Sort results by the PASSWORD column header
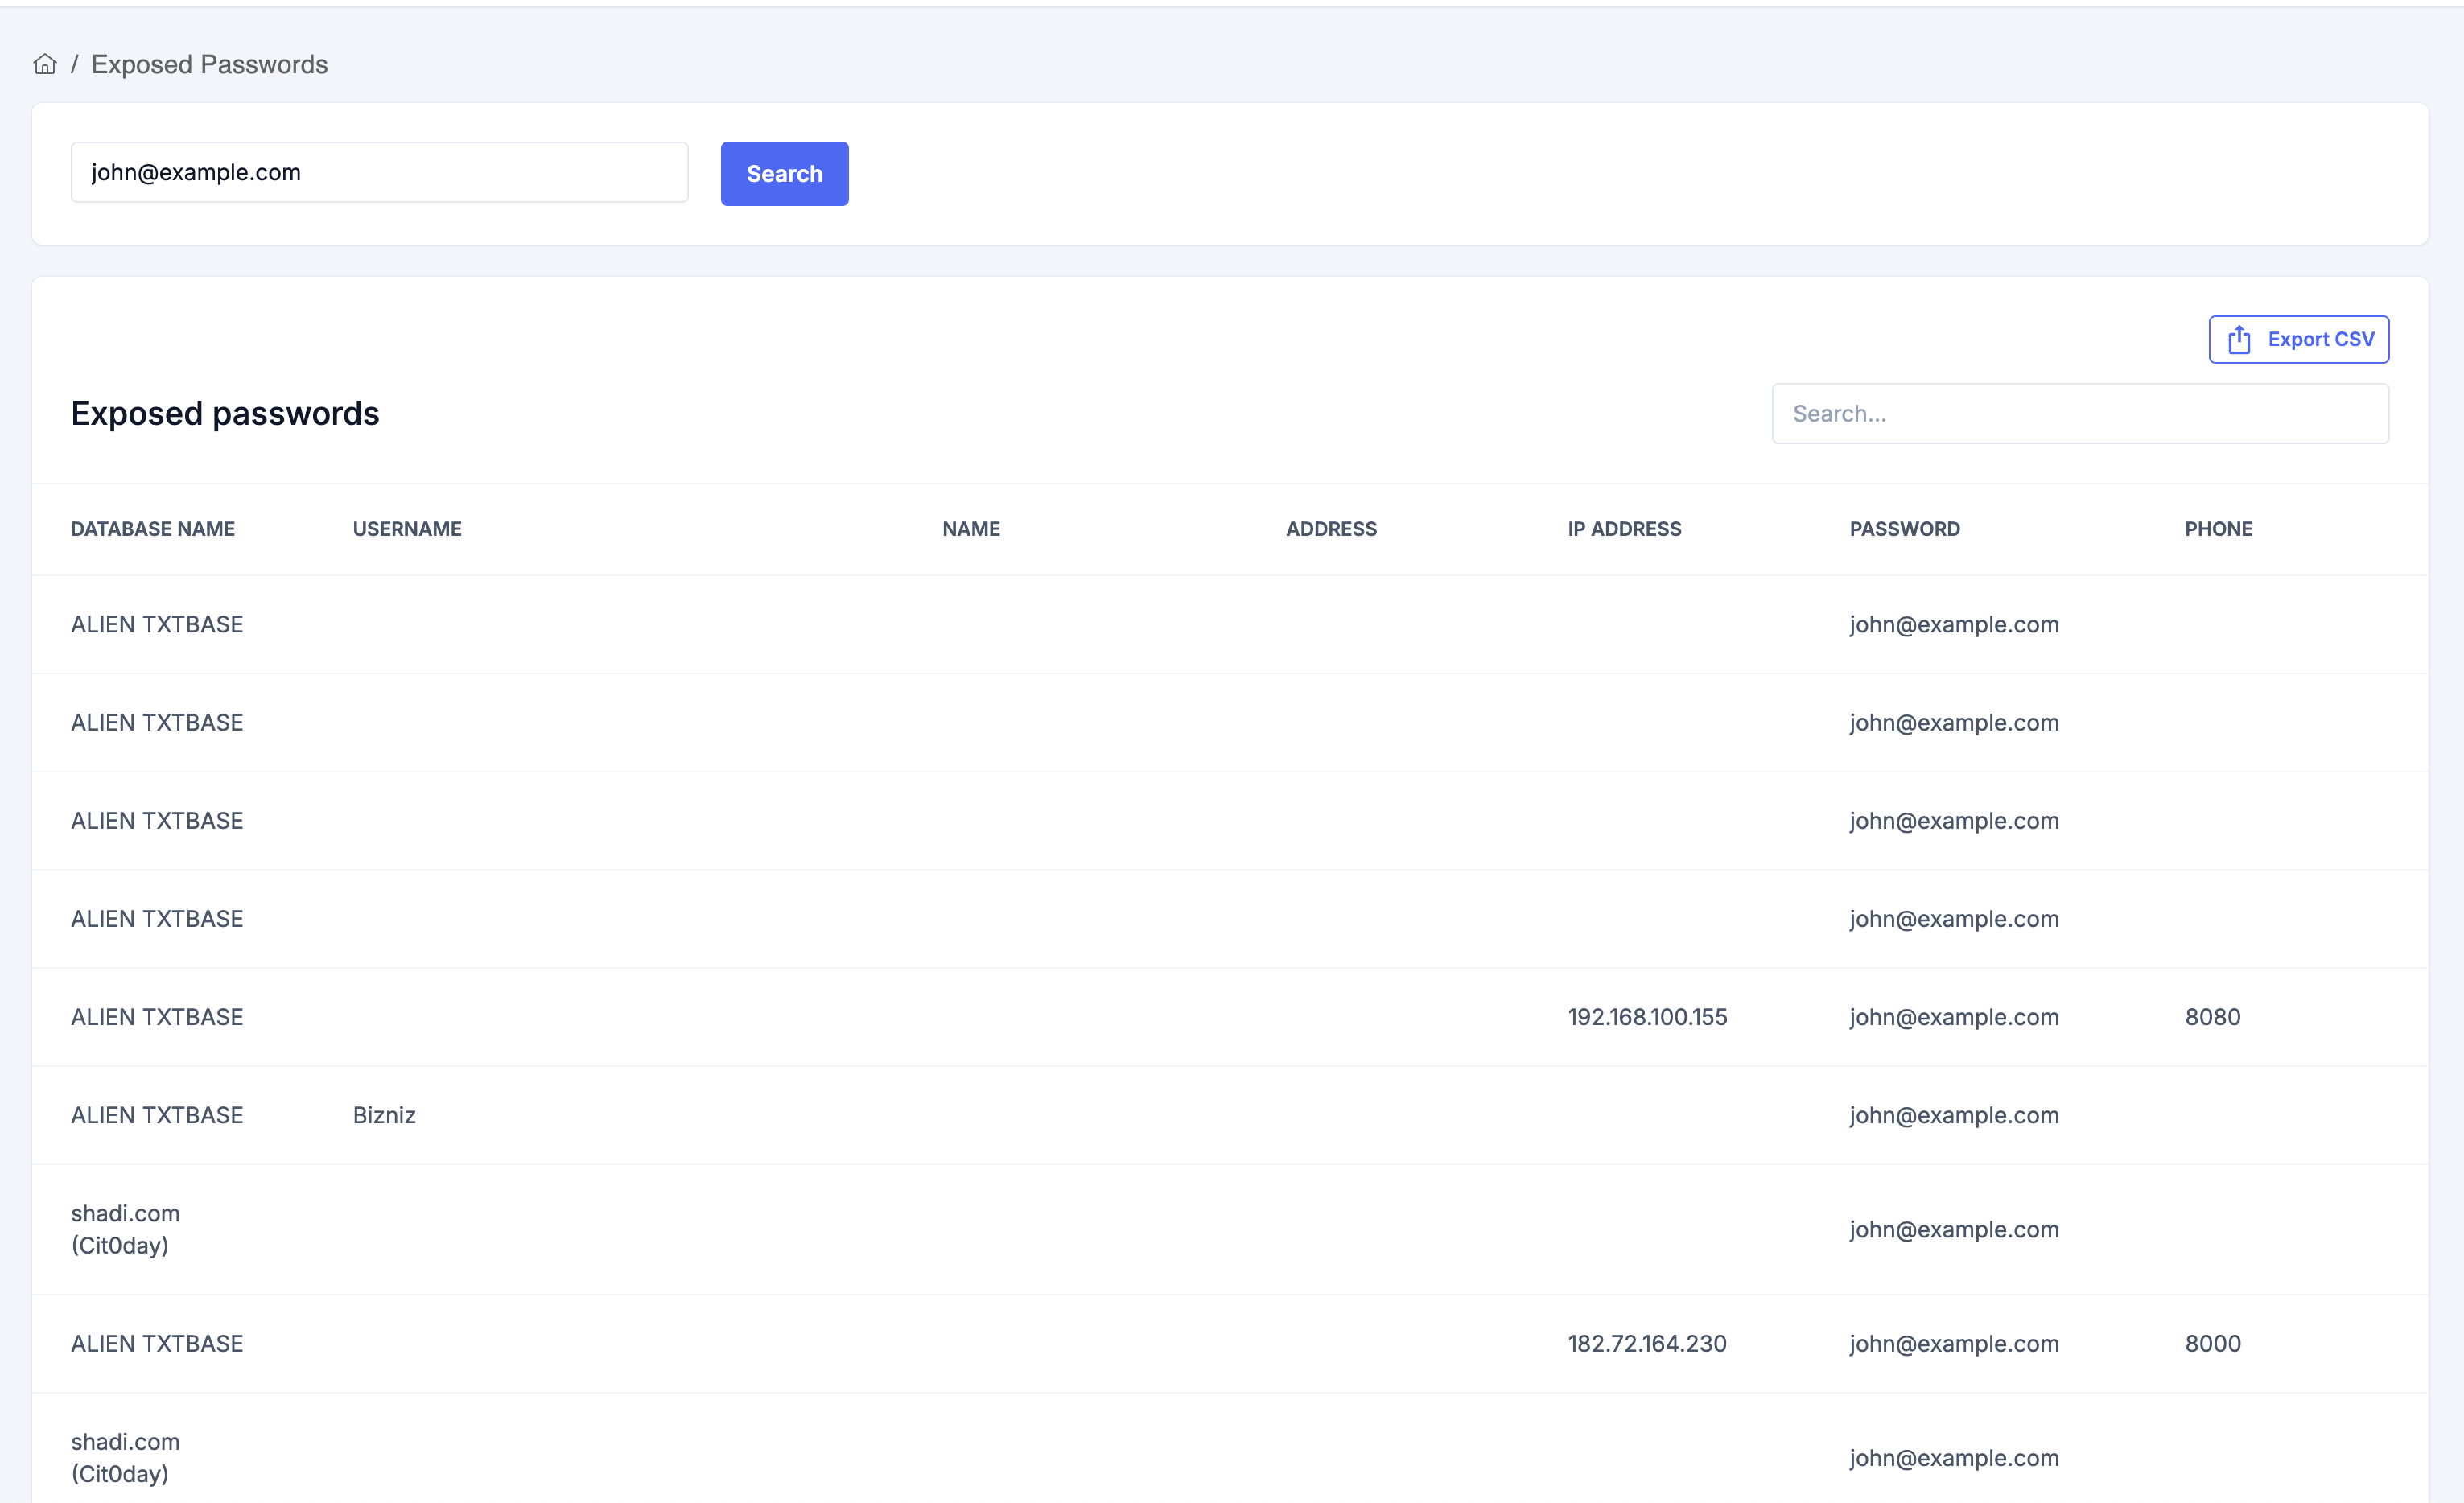2464x1503 pixels. [x=1903, y=528]
